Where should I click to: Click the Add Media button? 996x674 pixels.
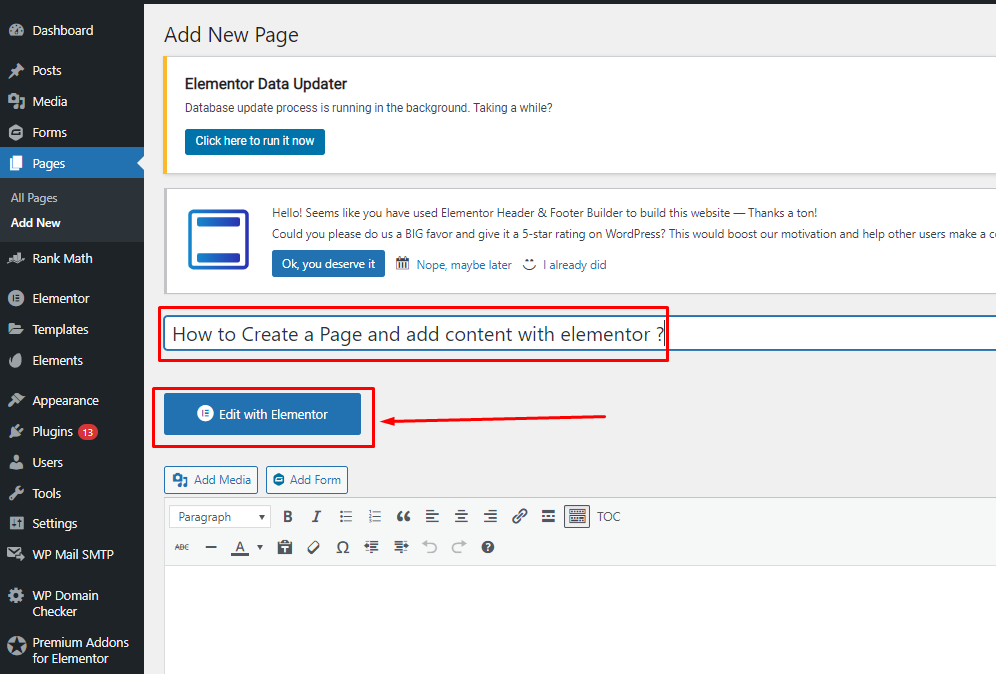(x=211, y=480)
